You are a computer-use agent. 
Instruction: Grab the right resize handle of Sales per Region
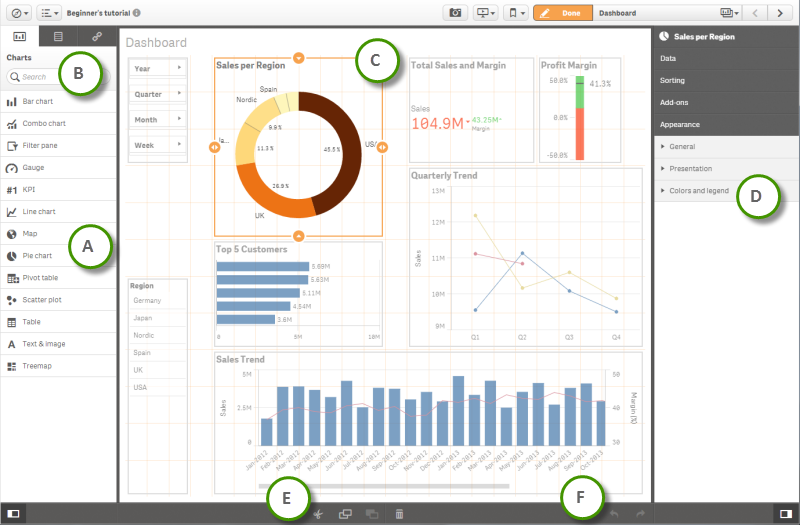pyautogui.click(x=382, y=147)
